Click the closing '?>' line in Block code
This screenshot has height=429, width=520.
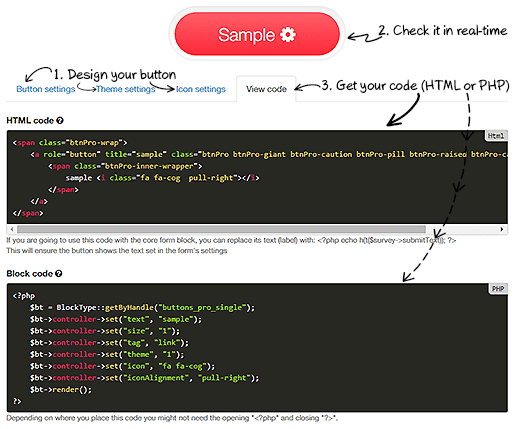click(x=17, y=401)
